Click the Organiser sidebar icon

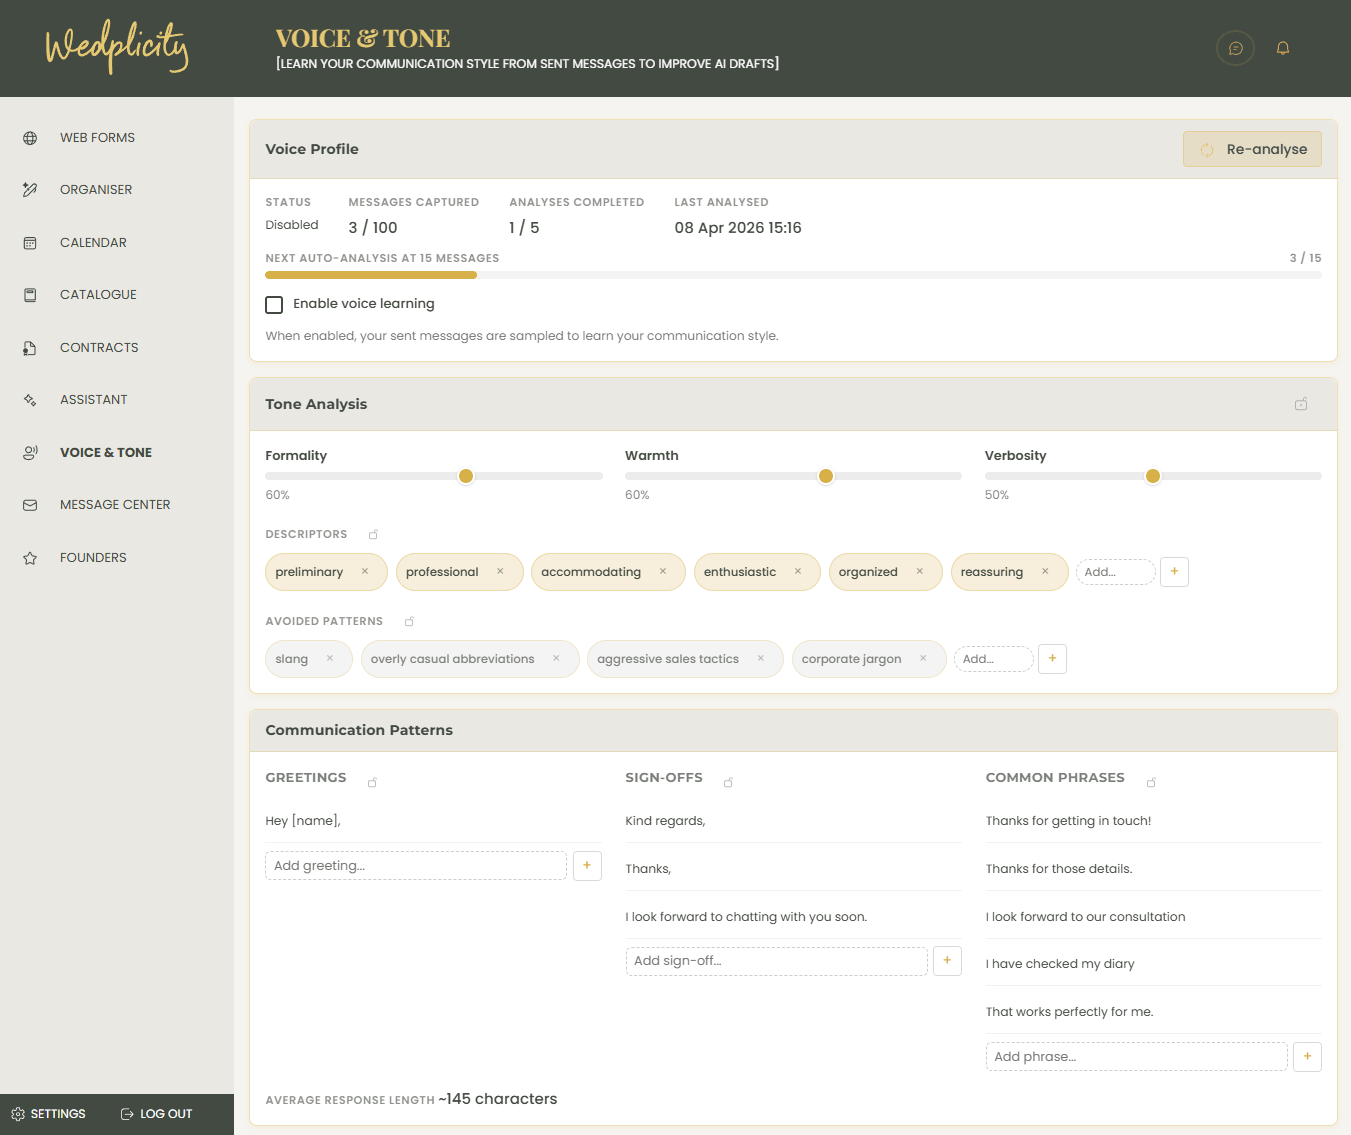pyautogui.click(x=30, y=190)
